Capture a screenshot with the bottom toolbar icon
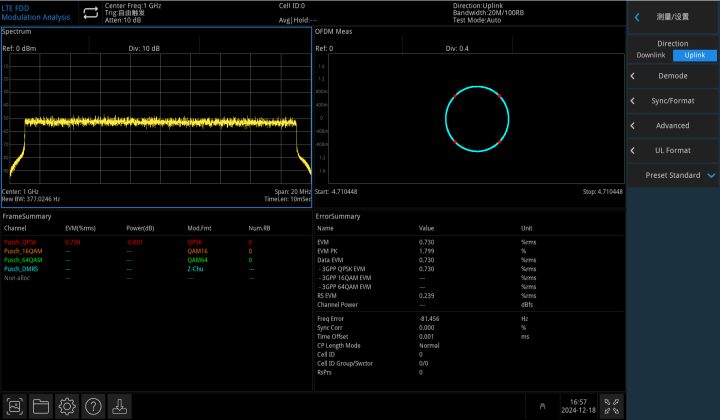The width and height of the screenshot is (720, 420). 14,406
